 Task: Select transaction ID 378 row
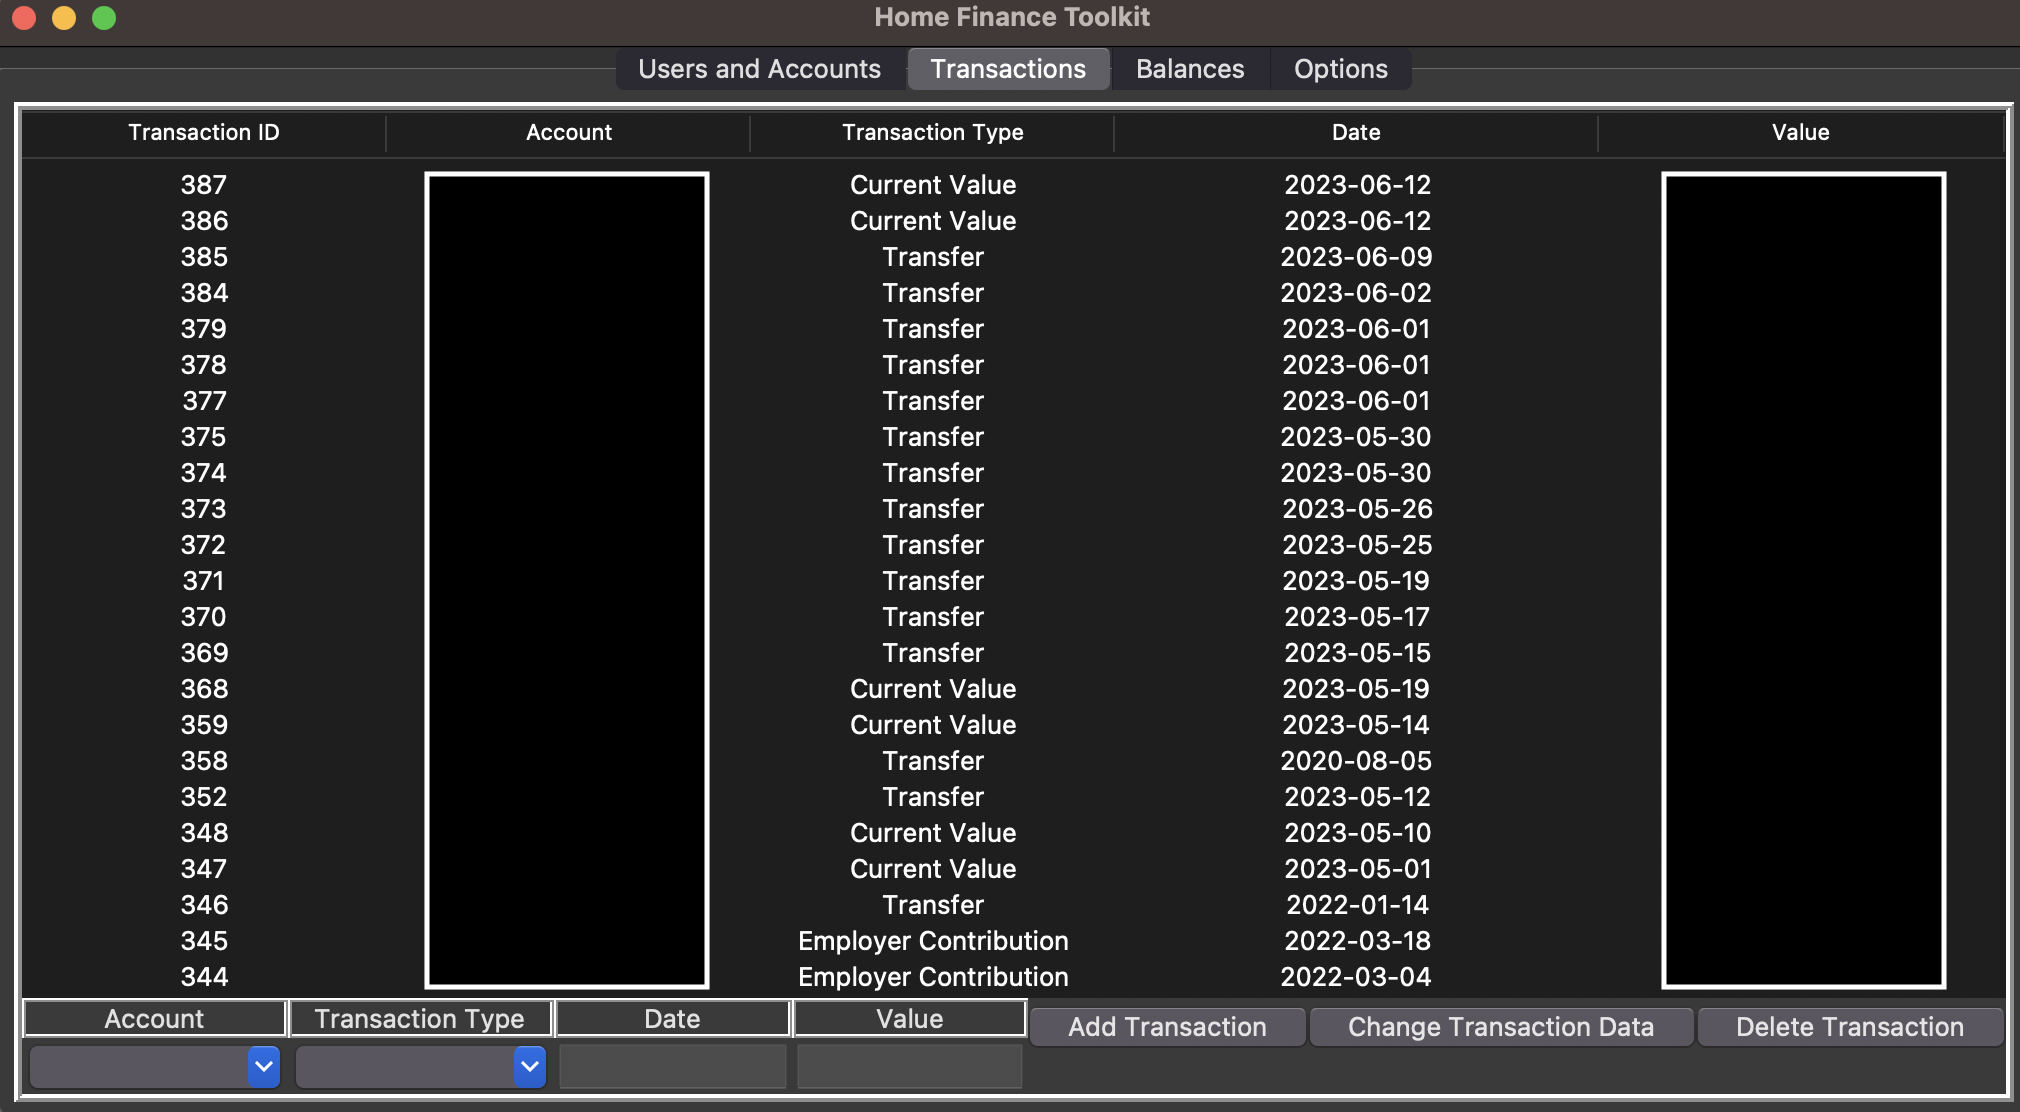click(1013, 365)
